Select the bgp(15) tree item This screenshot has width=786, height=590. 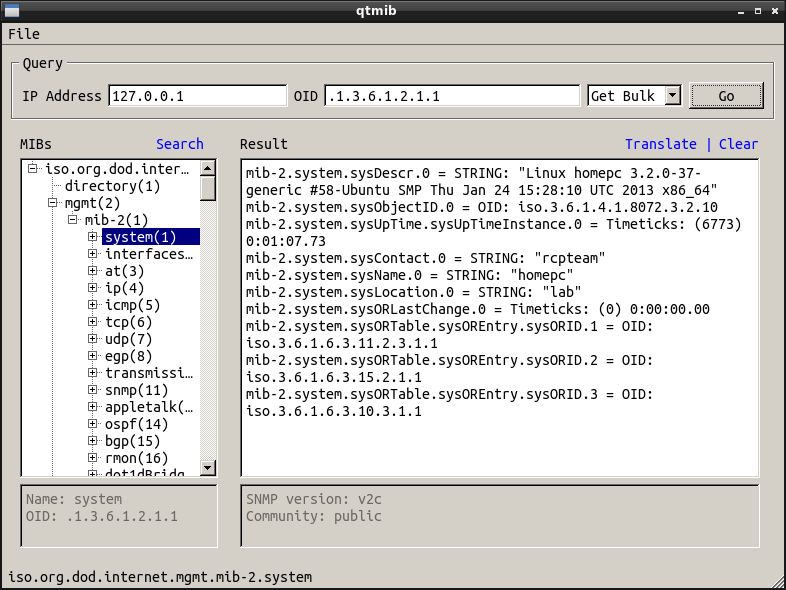click(x=132, y=441)
